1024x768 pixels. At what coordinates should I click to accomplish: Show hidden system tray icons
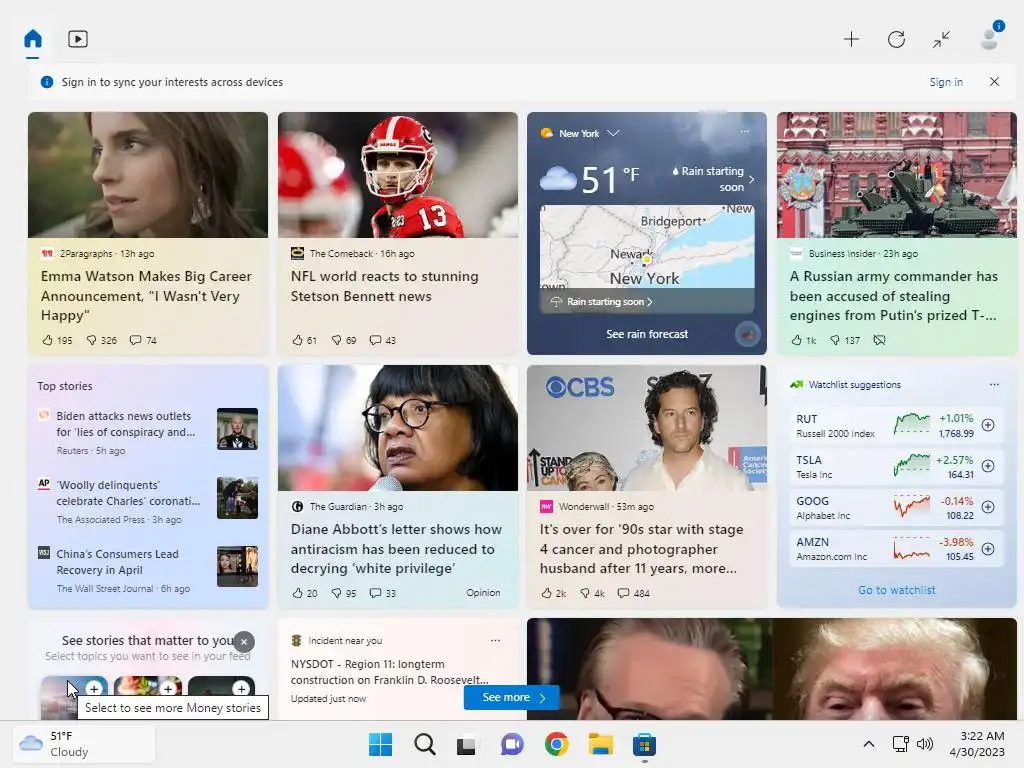[869, 744]
